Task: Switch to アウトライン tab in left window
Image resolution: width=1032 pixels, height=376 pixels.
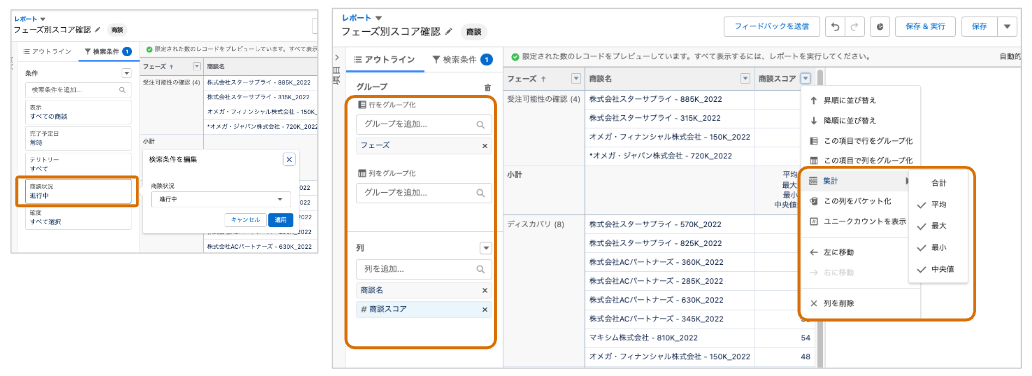Action: (x=47, y=51)
